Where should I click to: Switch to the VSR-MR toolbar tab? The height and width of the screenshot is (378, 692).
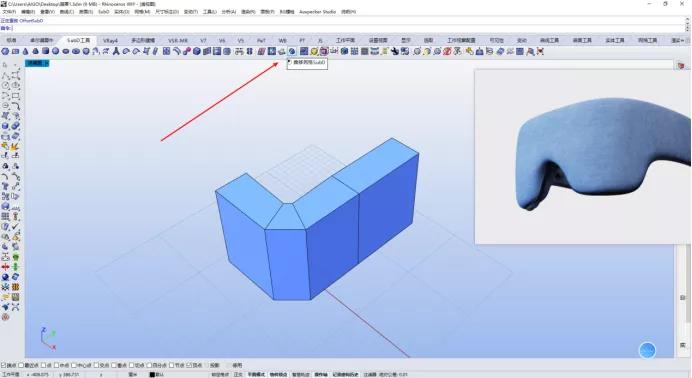click(x=178, y=40)
